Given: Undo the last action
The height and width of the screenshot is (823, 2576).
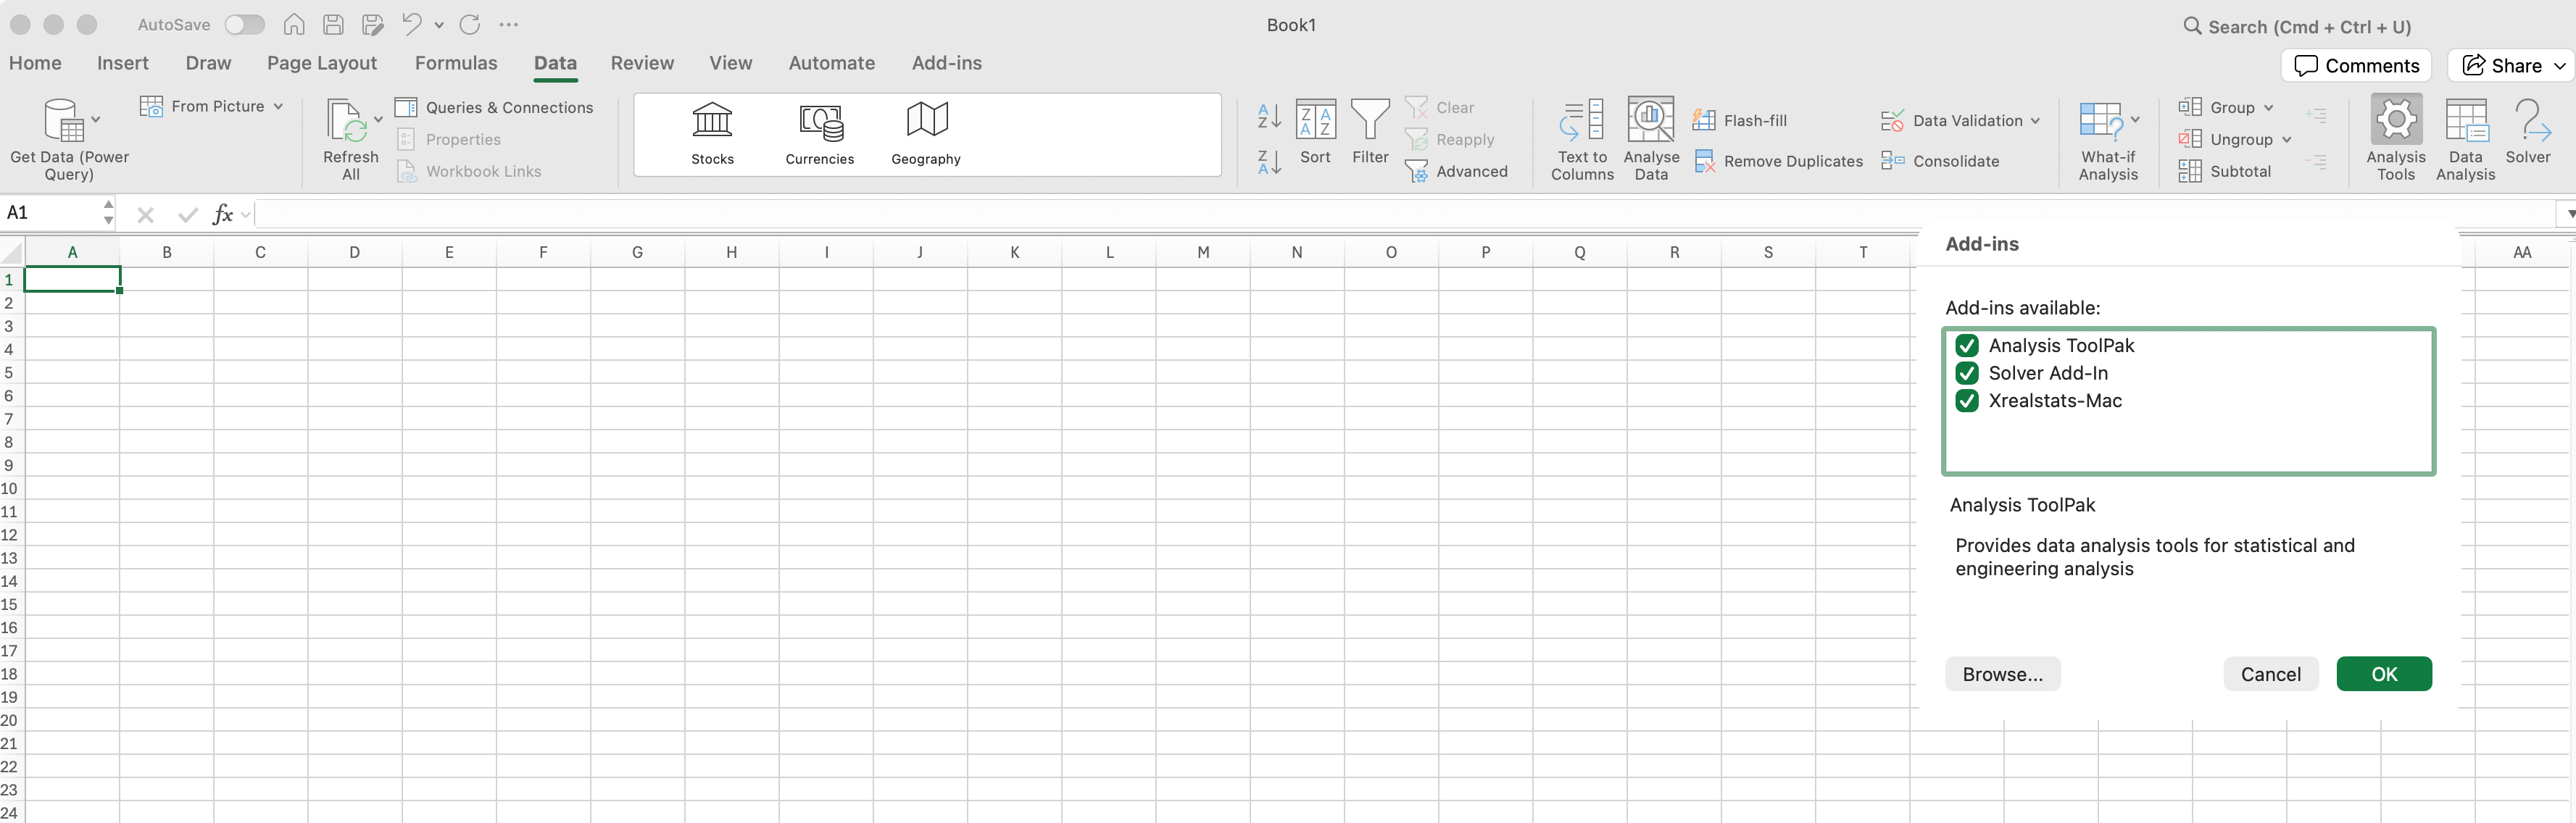Looking at the screenshot, I should click(x=411, y=24).
